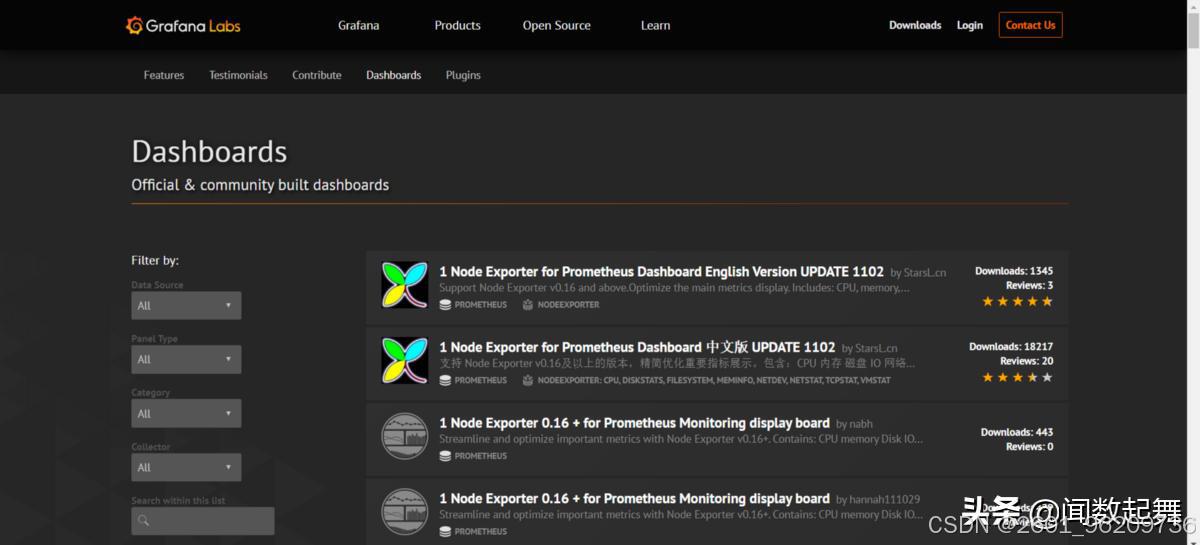Open the Collector filter dropdown
The height and width of the screenshot is (545, 1200).
pyautogui.click(x=186, y=467)
